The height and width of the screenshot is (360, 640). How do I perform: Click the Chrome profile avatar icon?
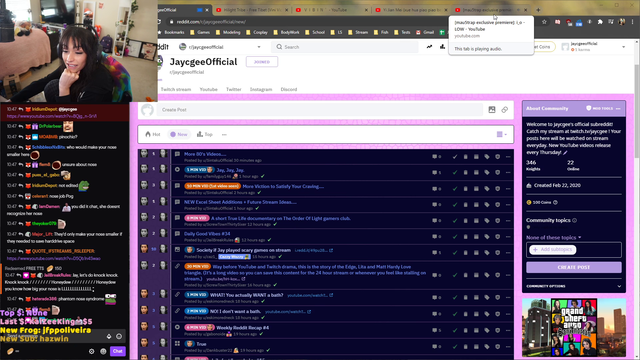point(622,22)
